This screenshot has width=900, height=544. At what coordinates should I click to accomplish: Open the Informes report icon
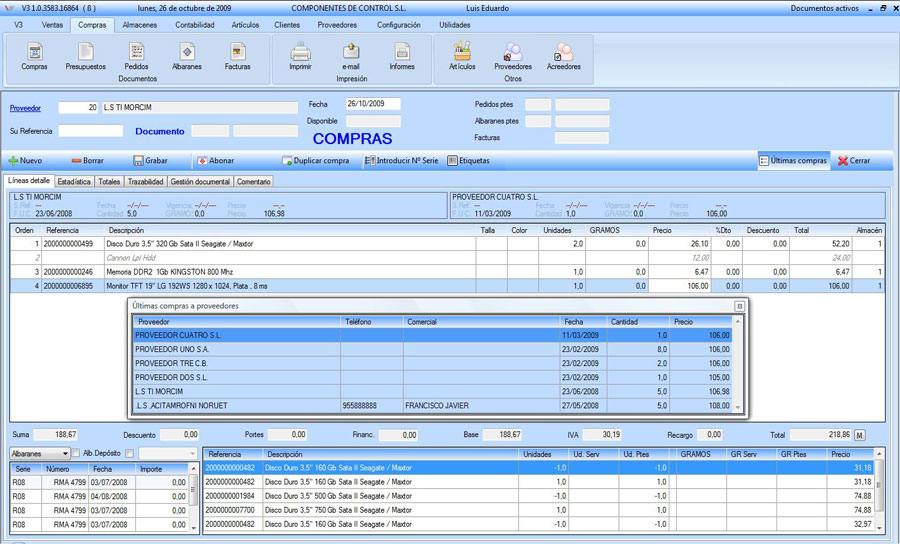(x=402, y=57)
